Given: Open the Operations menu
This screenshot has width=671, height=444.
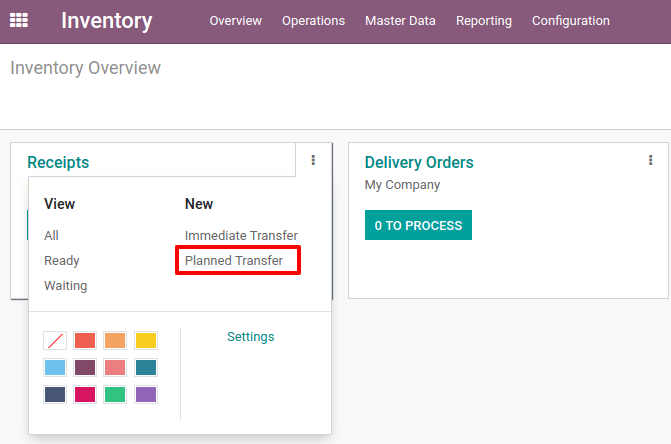Looking at the screenshot, I should tap(313, 21).
